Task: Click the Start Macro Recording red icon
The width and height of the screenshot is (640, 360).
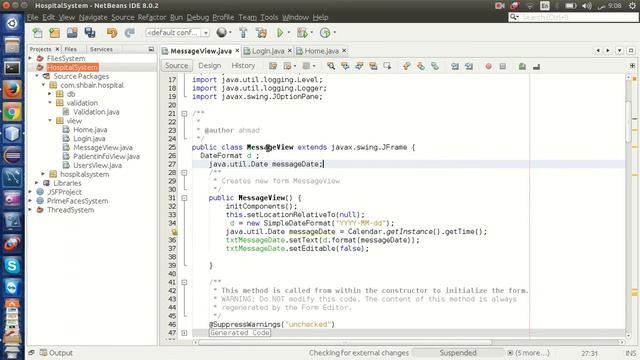Action: (x=489, y=66)
